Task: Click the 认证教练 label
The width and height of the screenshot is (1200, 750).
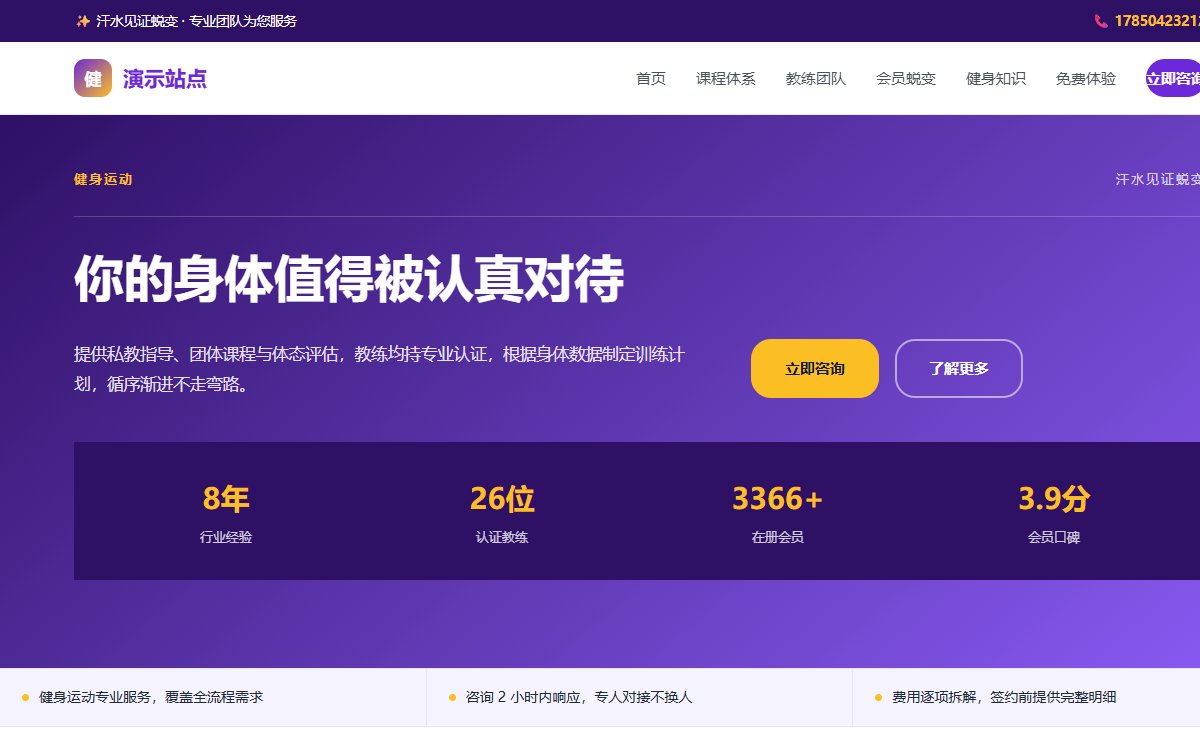Action: [x=502, y=537]
